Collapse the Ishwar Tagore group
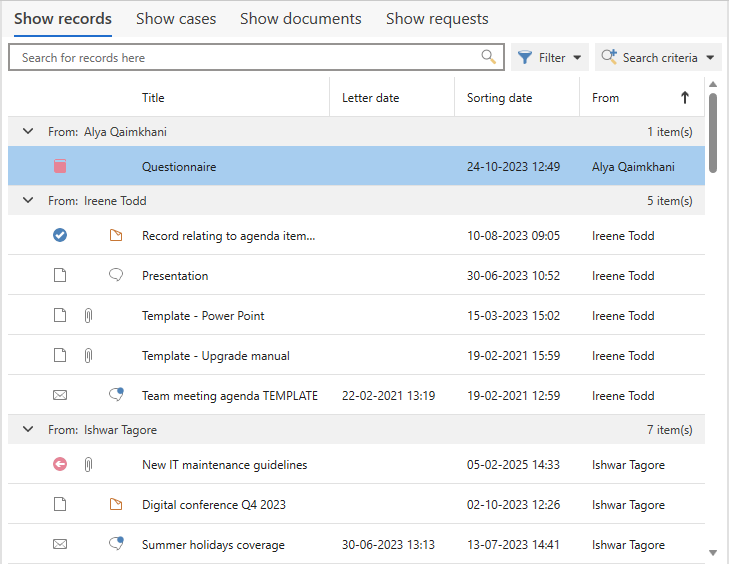This screenshot has height=564, width=729. click(x=28, y=430)
